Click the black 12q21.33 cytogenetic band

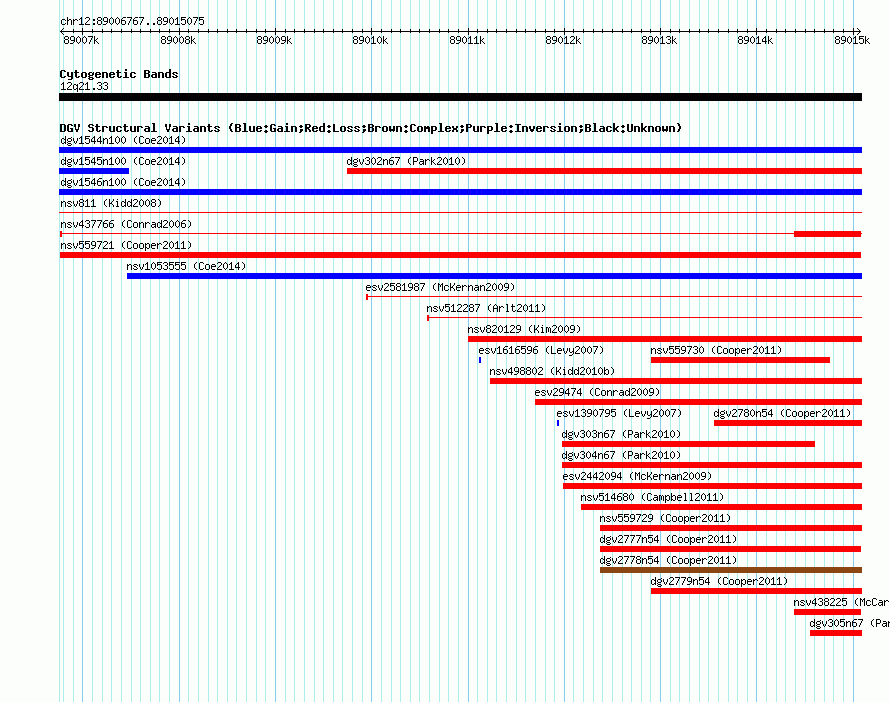[460, 97]
